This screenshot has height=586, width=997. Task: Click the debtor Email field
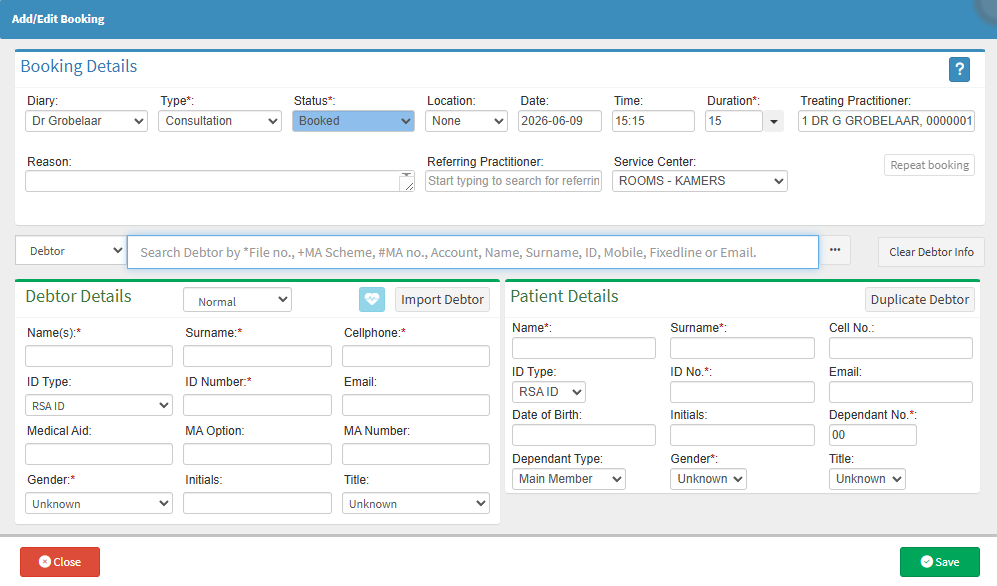[x=416, y=405]
